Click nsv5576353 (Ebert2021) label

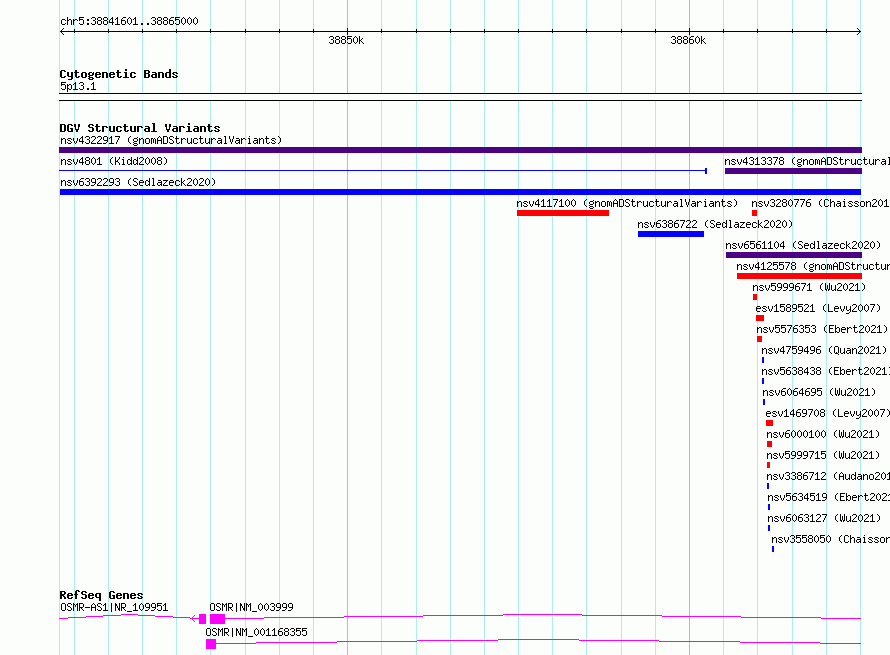click(821, 329)
